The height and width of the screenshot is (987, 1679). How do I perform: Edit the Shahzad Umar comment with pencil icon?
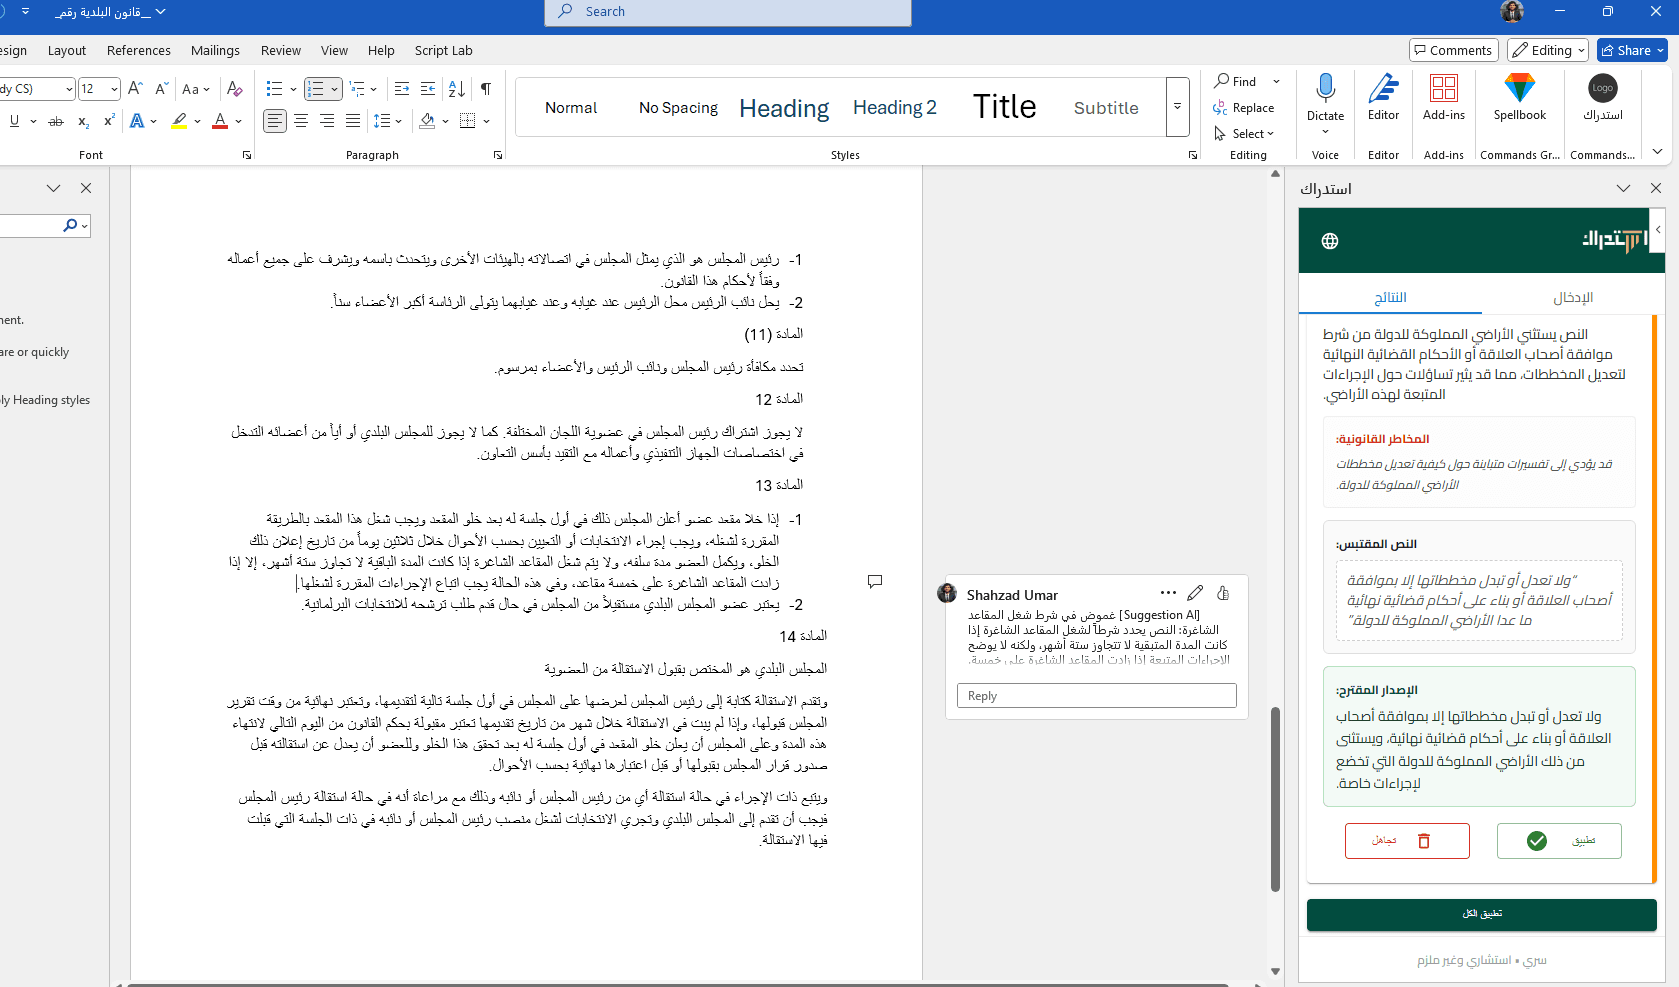click(1195, 593)
